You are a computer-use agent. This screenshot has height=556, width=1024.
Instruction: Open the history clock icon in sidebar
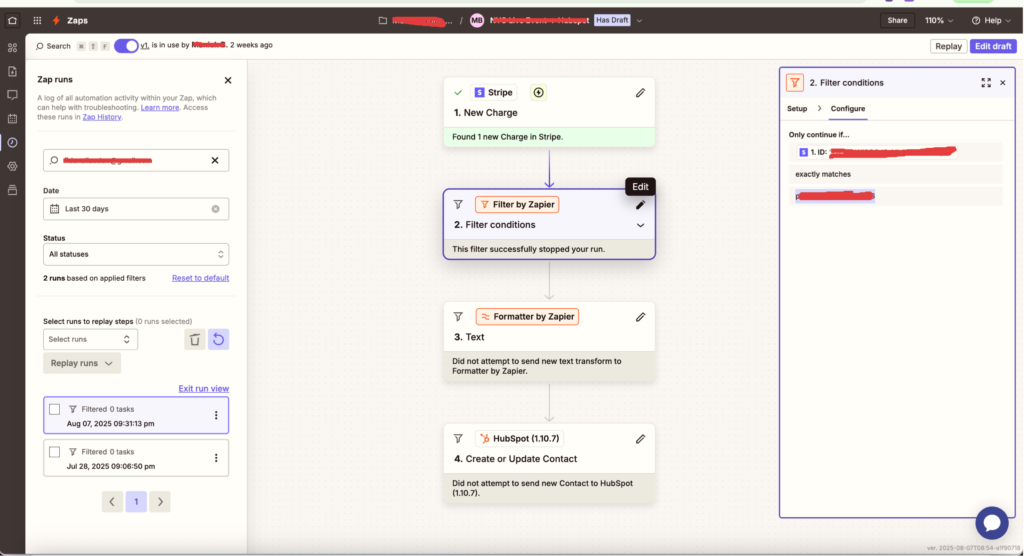point(12,142)
